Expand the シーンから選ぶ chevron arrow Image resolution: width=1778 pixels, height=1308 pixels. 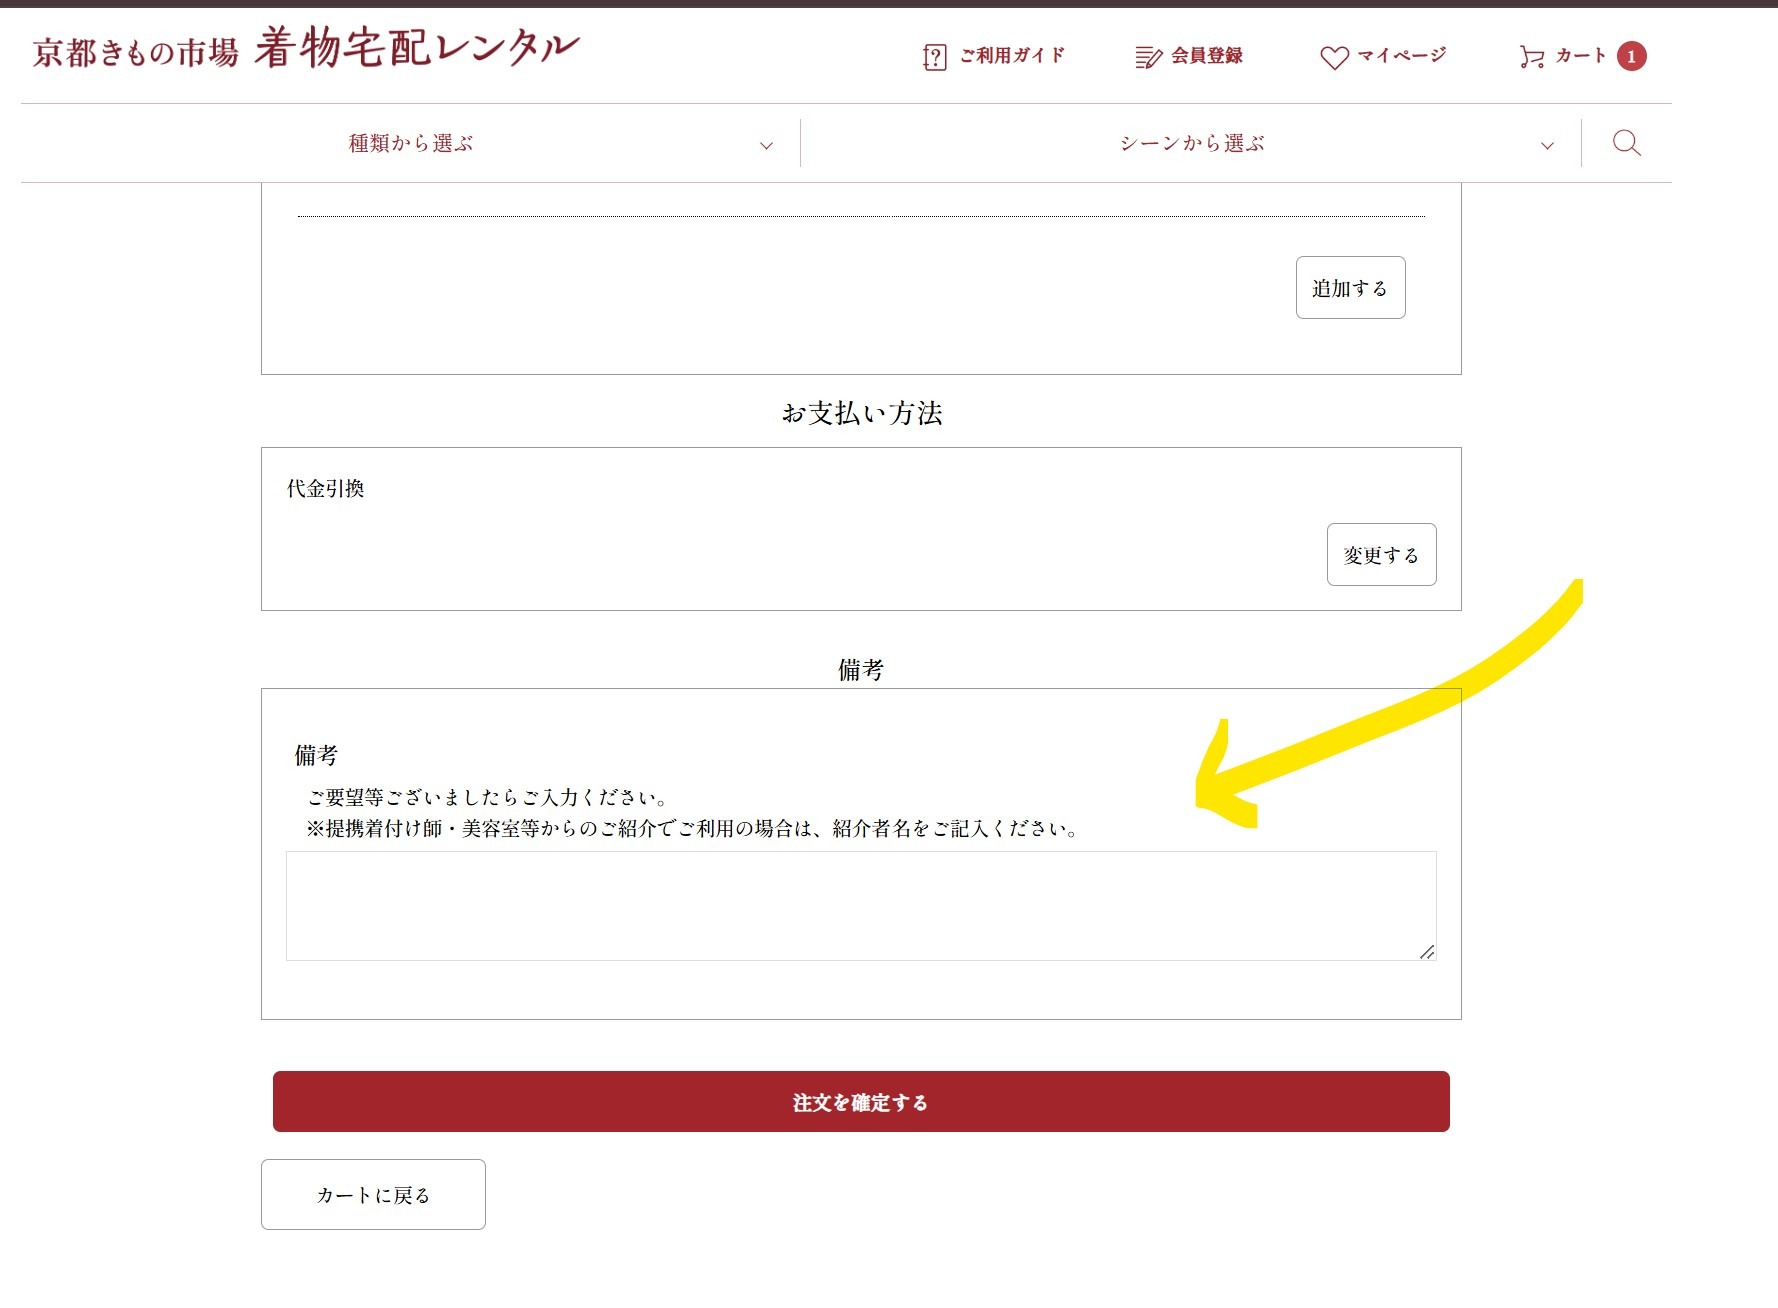pyautogui.click(x=1547, y=145)
